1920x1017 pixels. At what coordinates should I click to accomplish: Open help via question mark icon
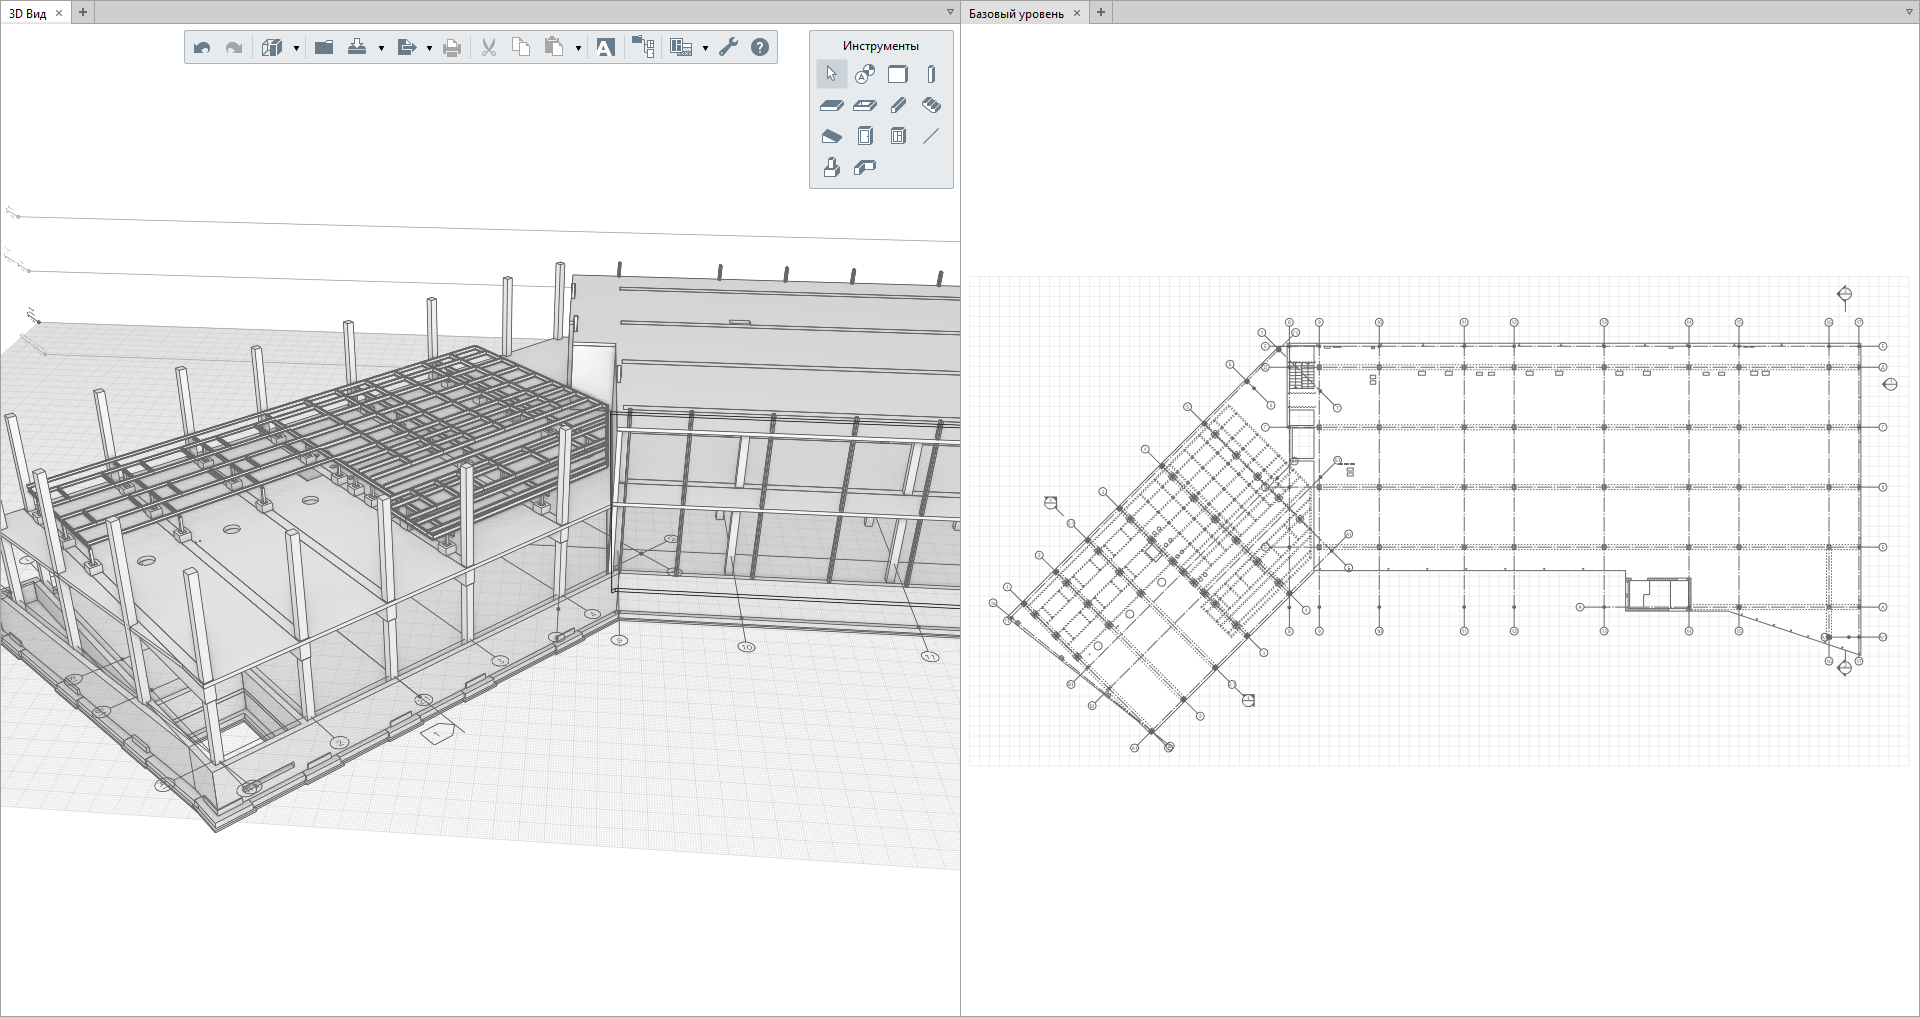tap(760, 48)
